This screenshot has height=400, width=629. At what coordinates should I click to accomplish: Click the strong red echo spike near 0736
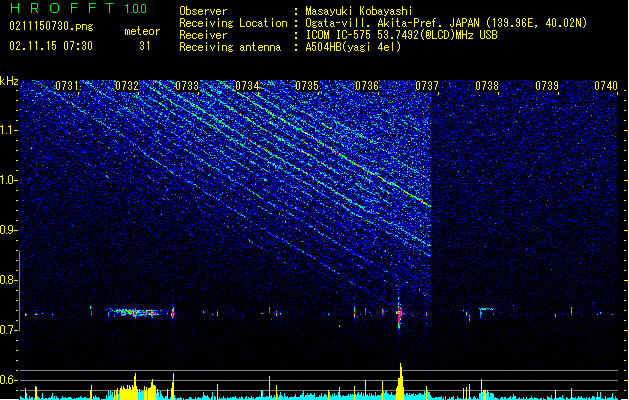(x=399, y=315)
